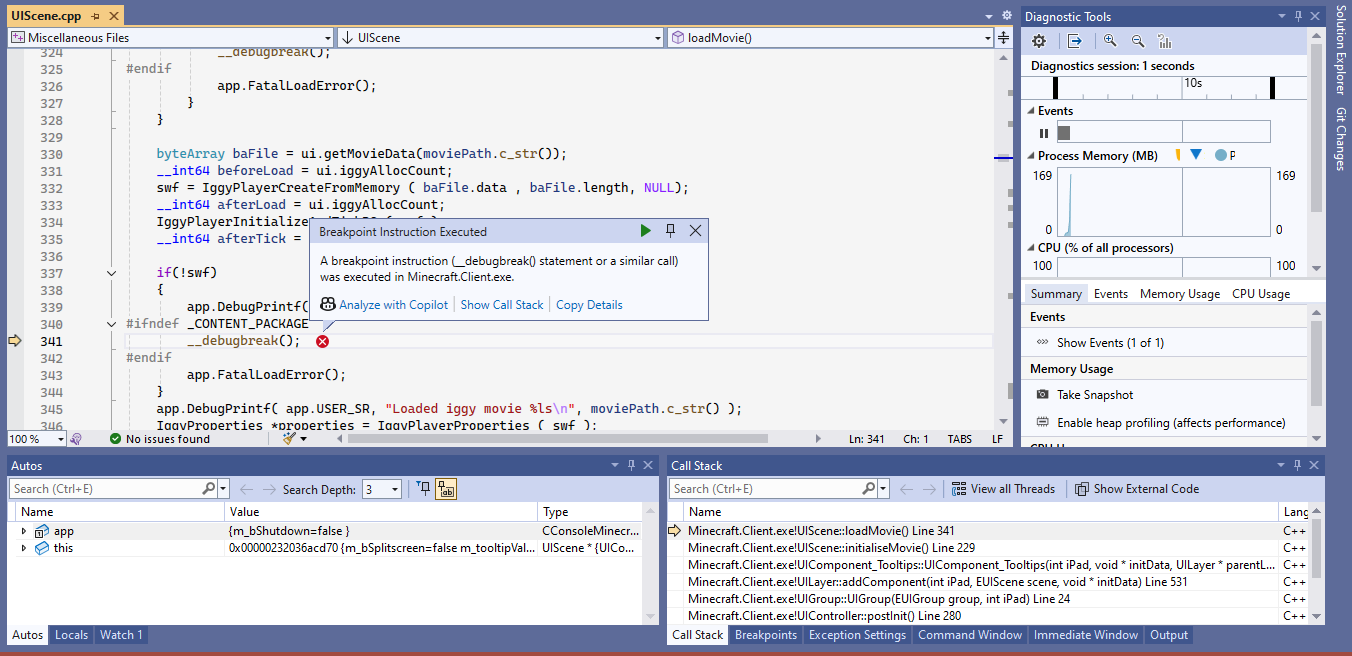1352x656 pixels.
Task: Click Zoom In icon in Diagnostic Tools
Action: 1110,41
